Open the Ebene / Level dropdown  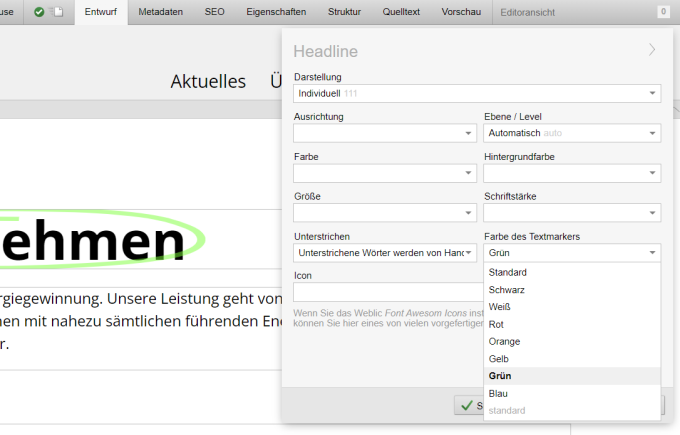(x=572, y=133)
